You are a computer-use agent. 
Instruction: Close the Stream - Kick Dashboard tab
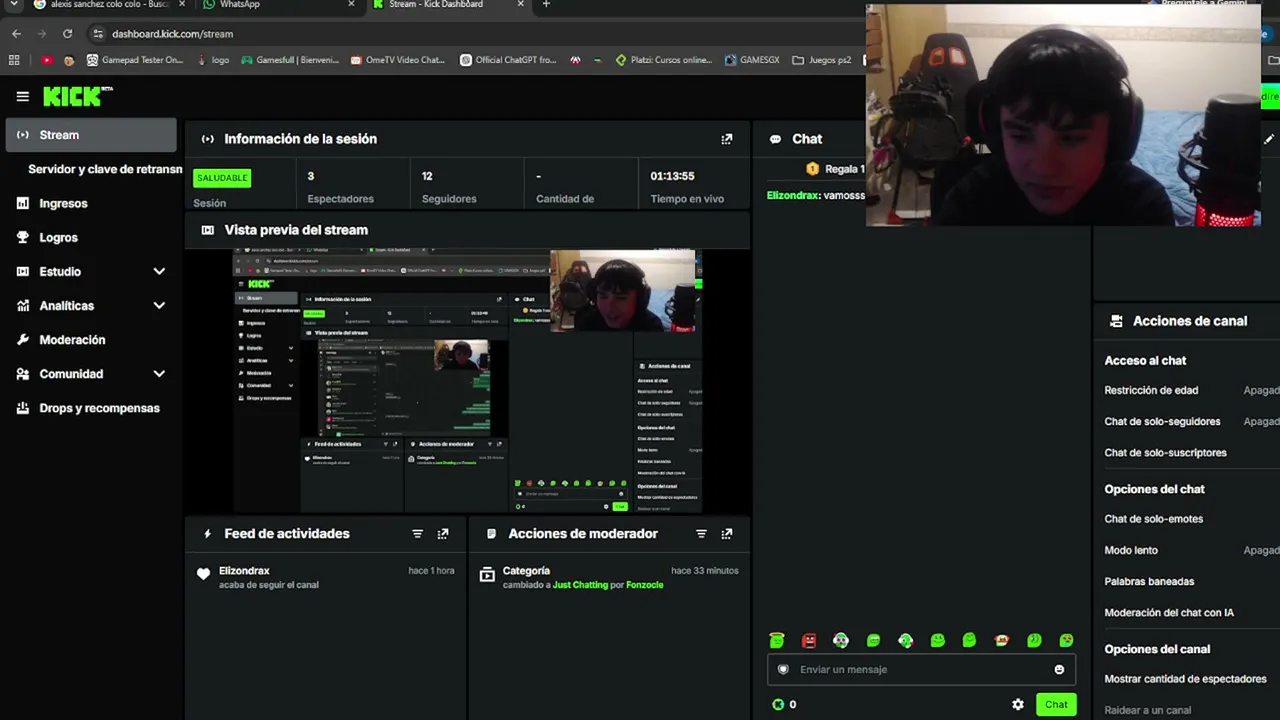tap(521, 5)
